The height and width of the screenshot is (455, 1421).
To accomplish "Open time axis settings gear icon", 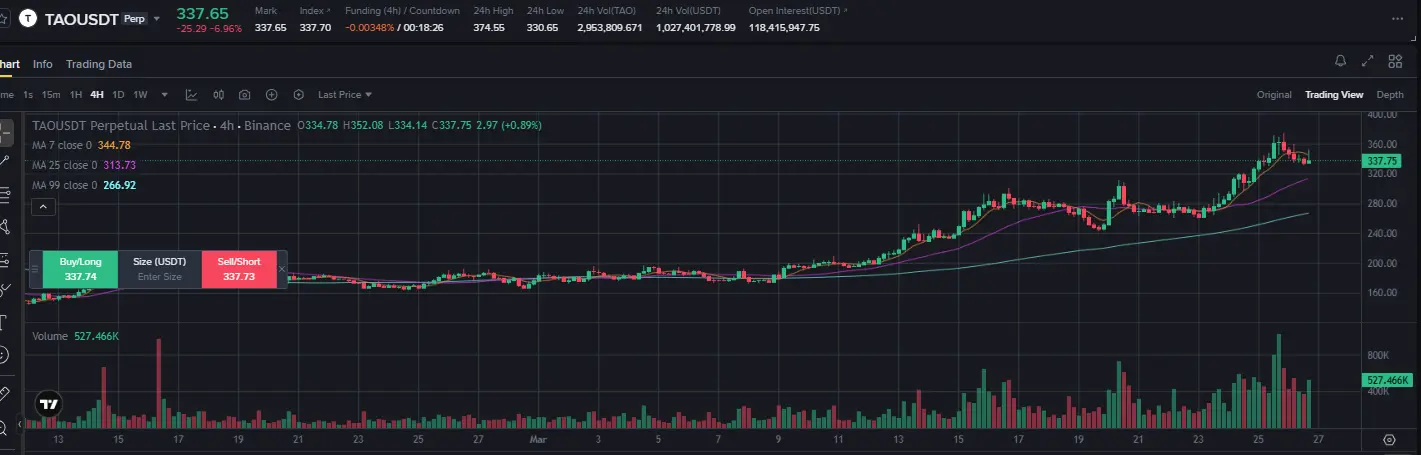I will (1389, 439).
